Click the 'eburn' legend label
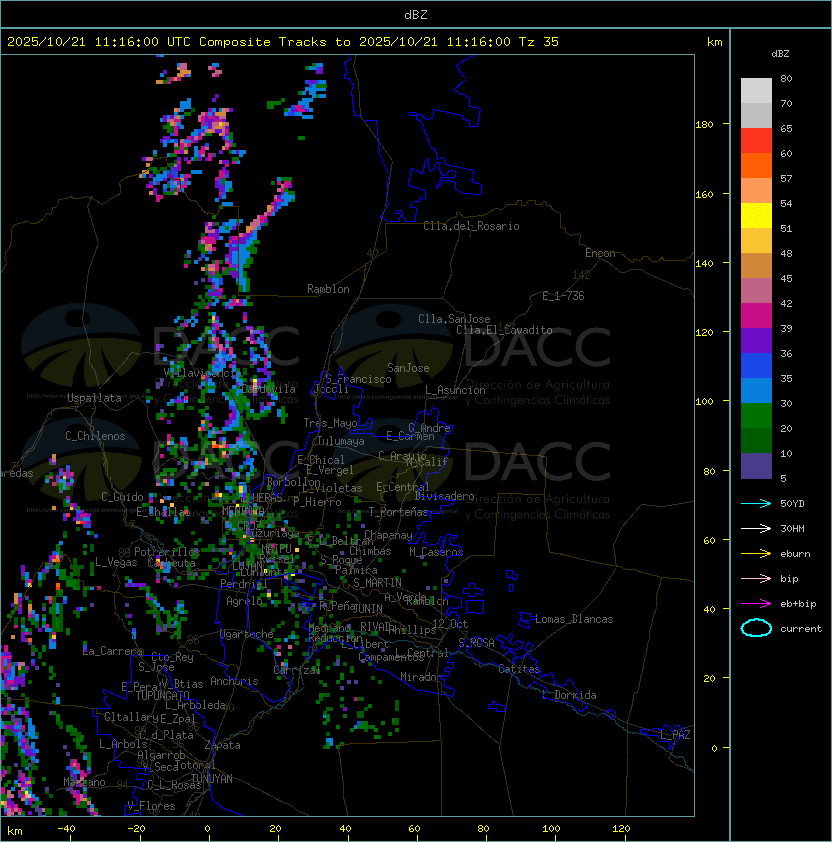Viewport: 832px width, 842px height. coord(795,554)
